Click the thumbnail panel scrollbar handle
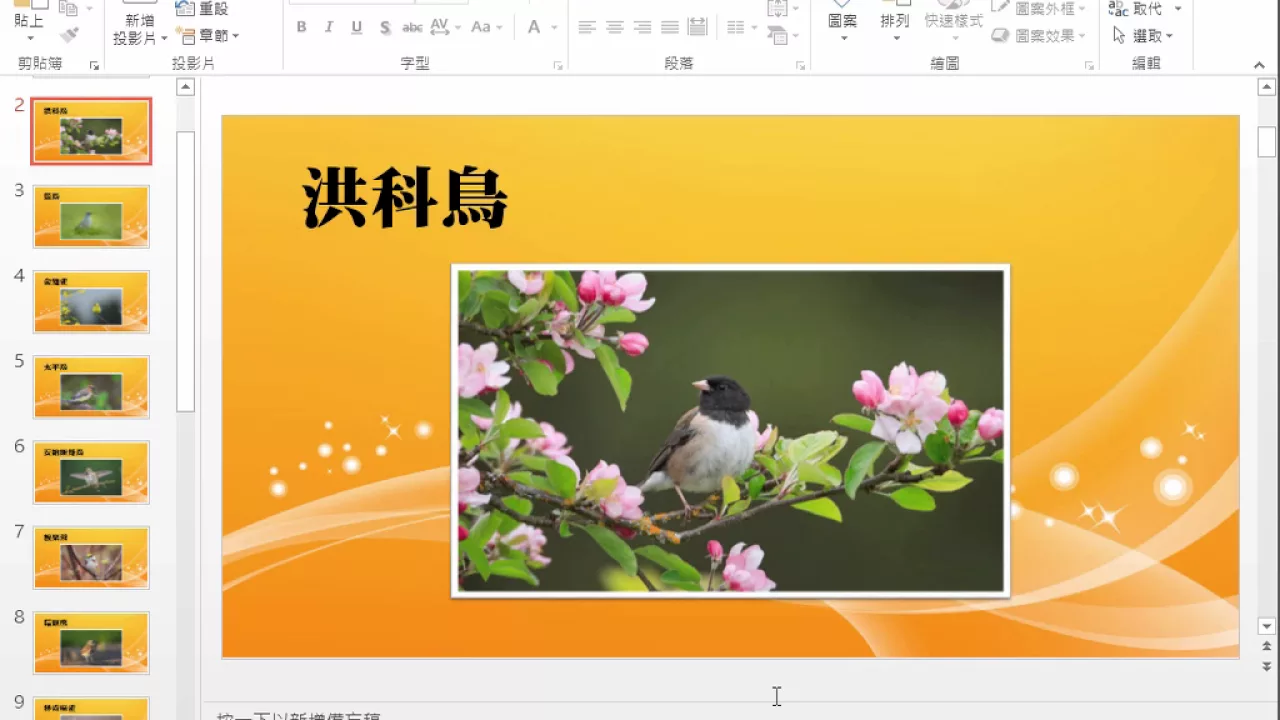 click(185, 271)
